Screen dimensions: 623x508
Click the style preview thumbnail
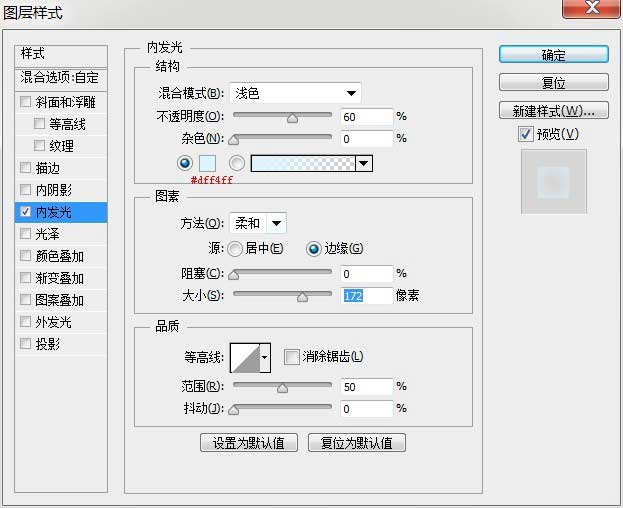coord(553,181)
